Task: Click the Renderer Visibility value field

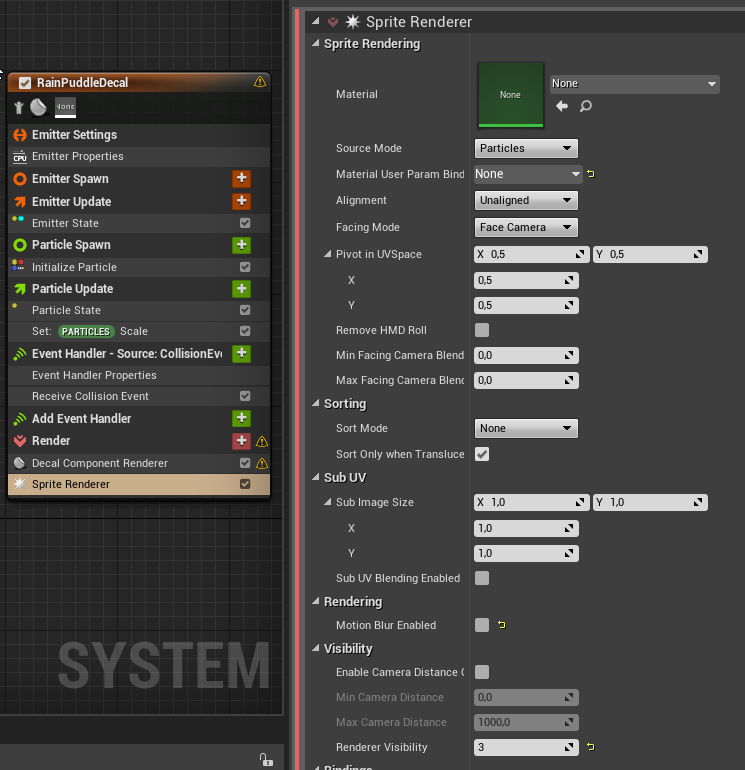Action: tap(526, 747)
